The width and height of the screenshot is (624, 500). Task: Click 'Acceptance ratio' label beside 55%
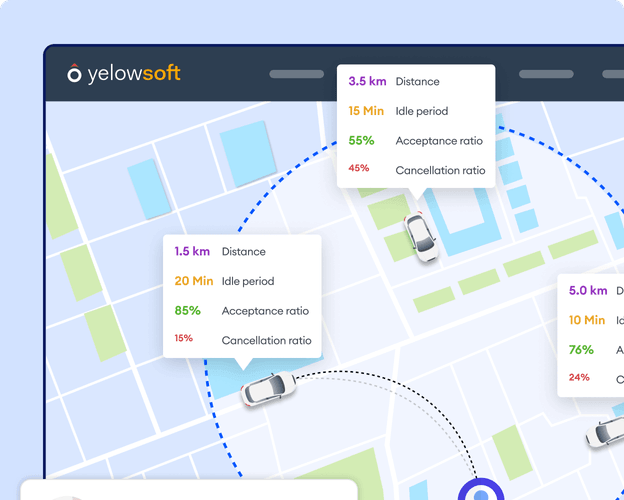tap(439, 141)
